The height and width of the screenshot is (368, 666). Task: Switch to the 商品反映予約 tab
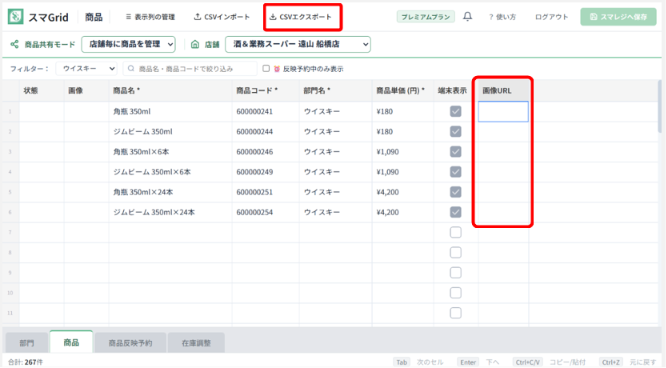130,343
